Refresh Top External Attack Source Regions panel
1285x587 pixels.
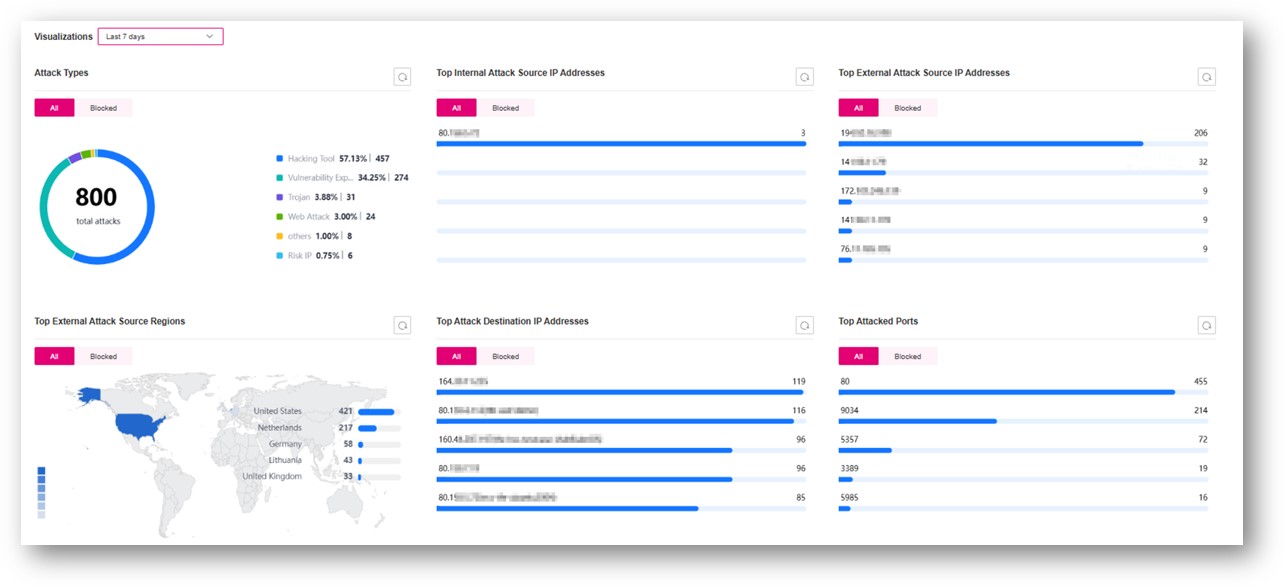point(402,325)
